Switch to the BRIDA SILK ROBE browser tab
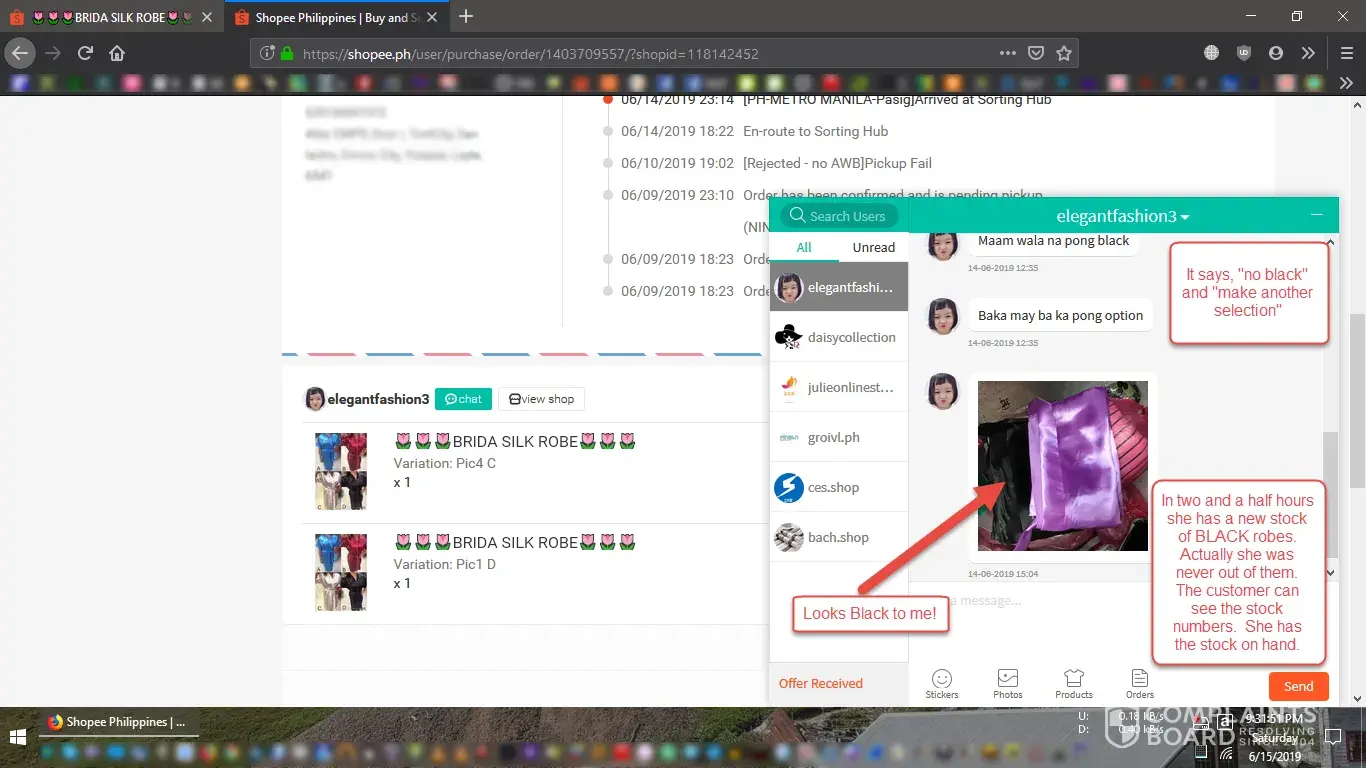Image resolution: width=1366 pixels, height=768 pixels. [110, 17]
